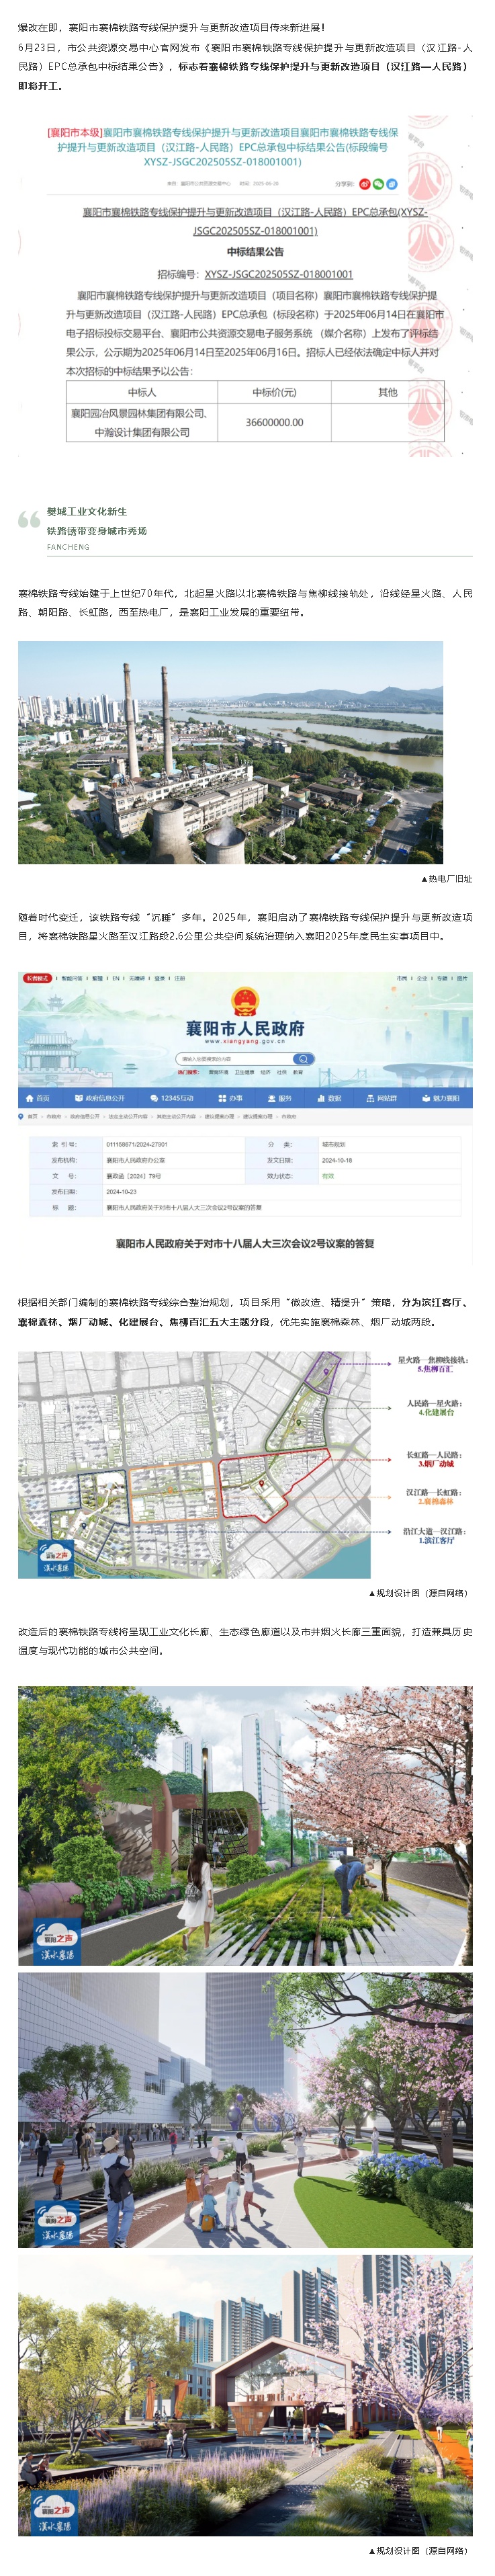Click the large quotation mark icon

pos(29,520)
